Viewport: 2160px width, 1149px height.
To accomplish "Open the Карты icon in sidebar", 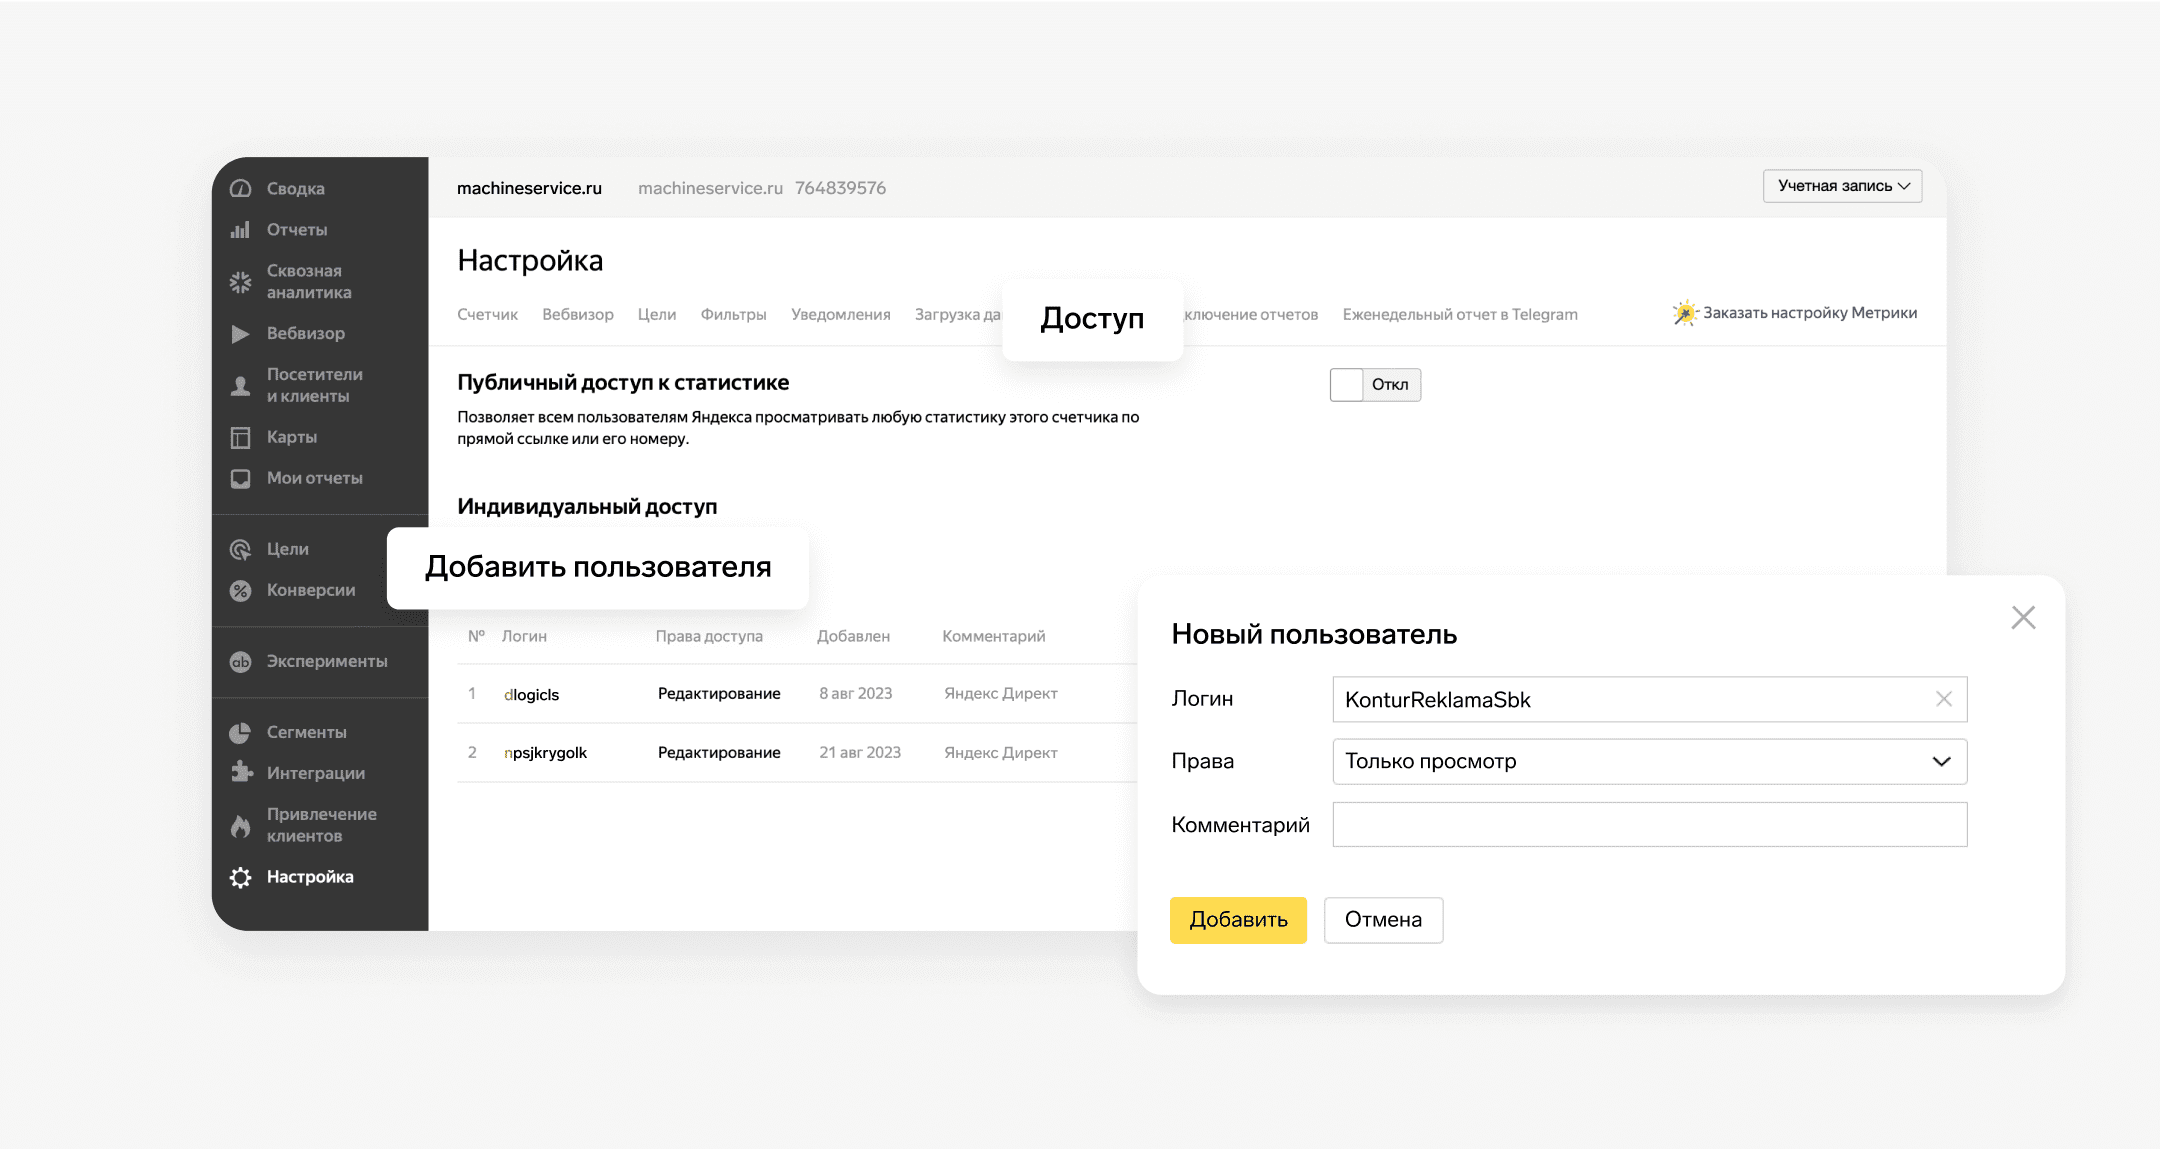I will point(240,438).
